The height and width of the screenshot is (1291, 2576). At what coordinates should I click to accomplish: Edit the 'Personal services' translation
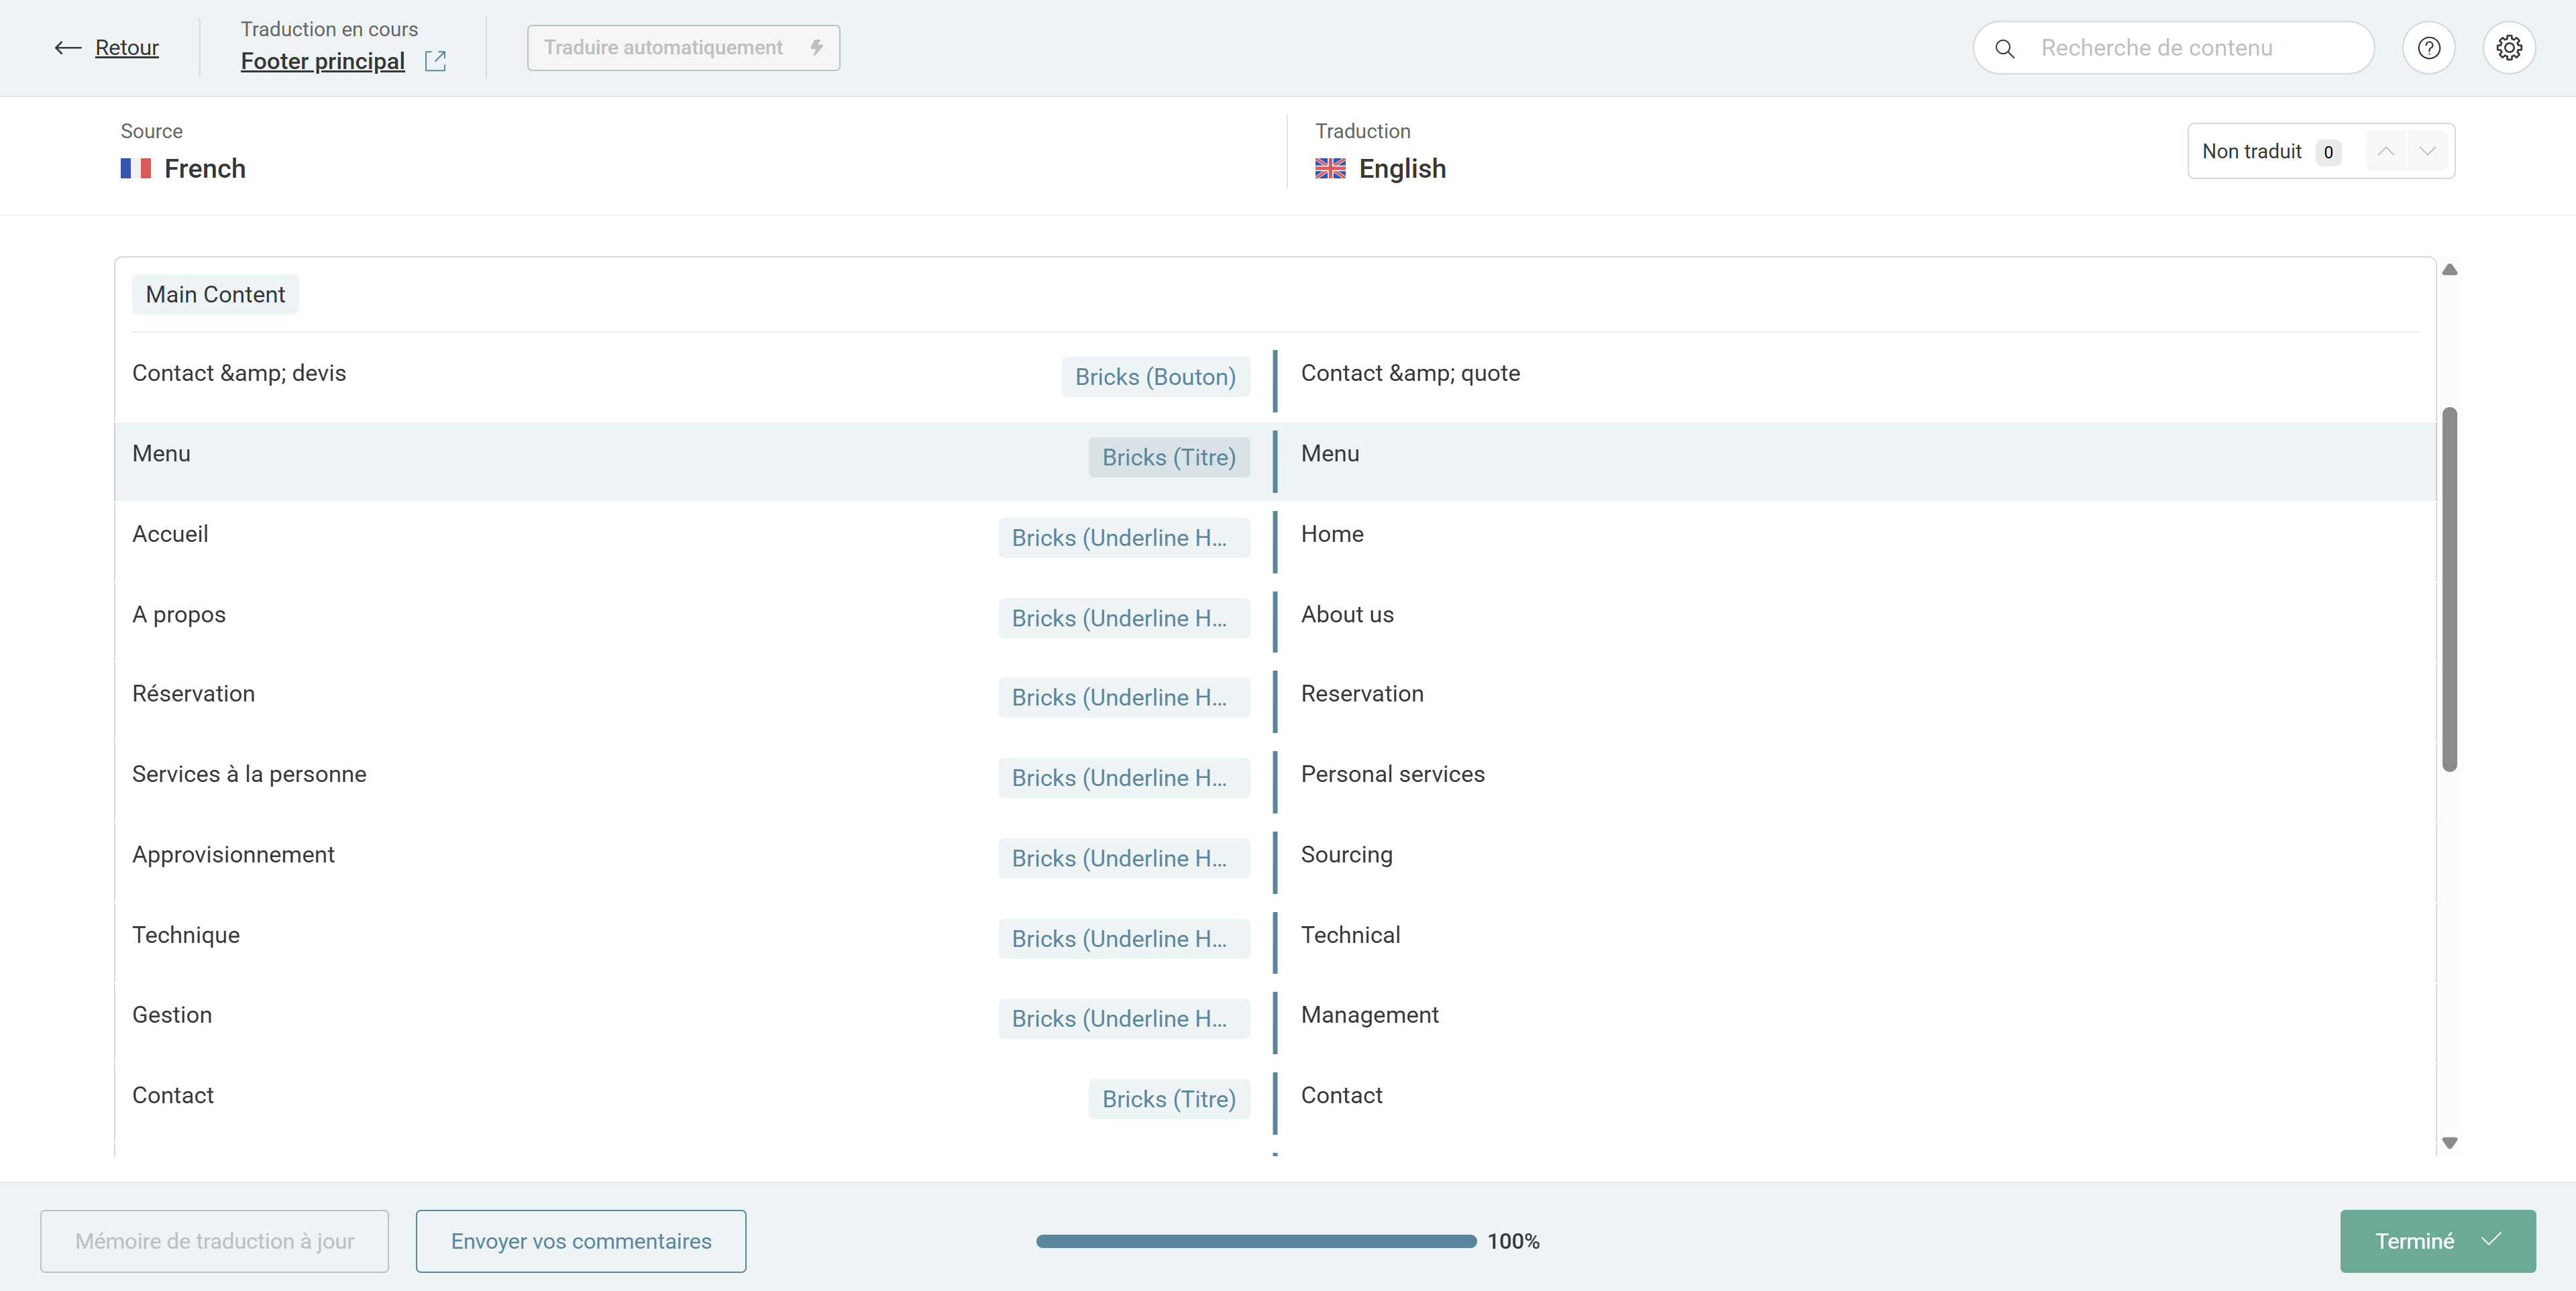click(x=1393, y=775)
